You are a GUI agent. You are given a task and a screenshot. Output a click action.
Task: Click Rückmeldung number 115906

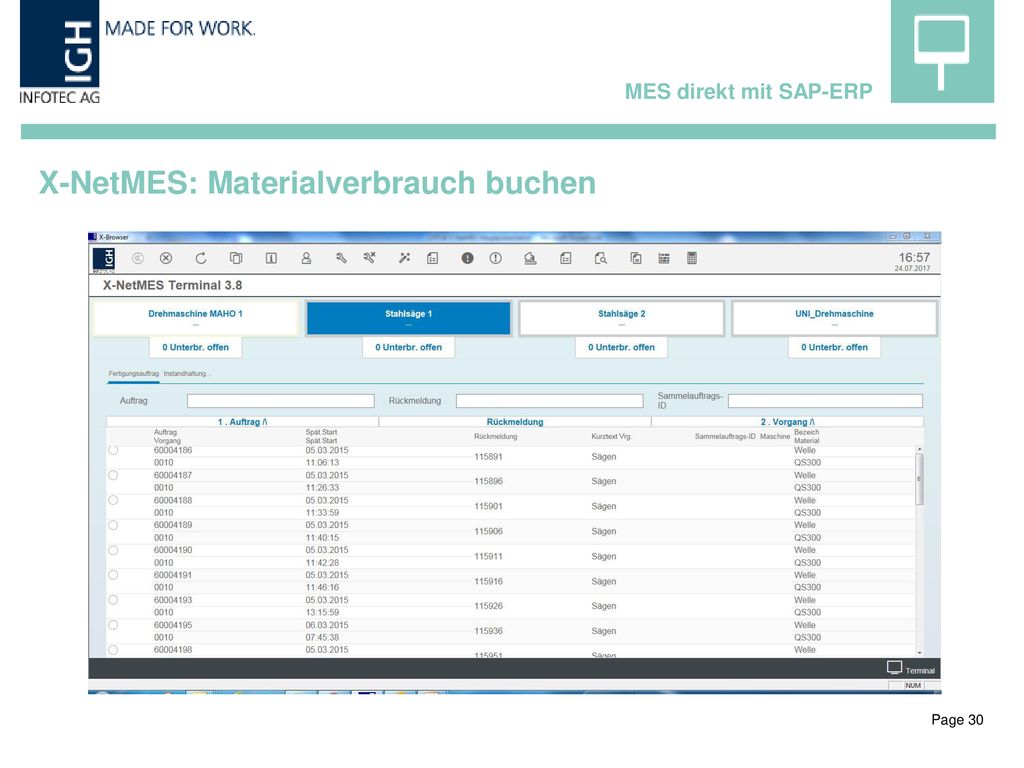click(x=488, y=532)
